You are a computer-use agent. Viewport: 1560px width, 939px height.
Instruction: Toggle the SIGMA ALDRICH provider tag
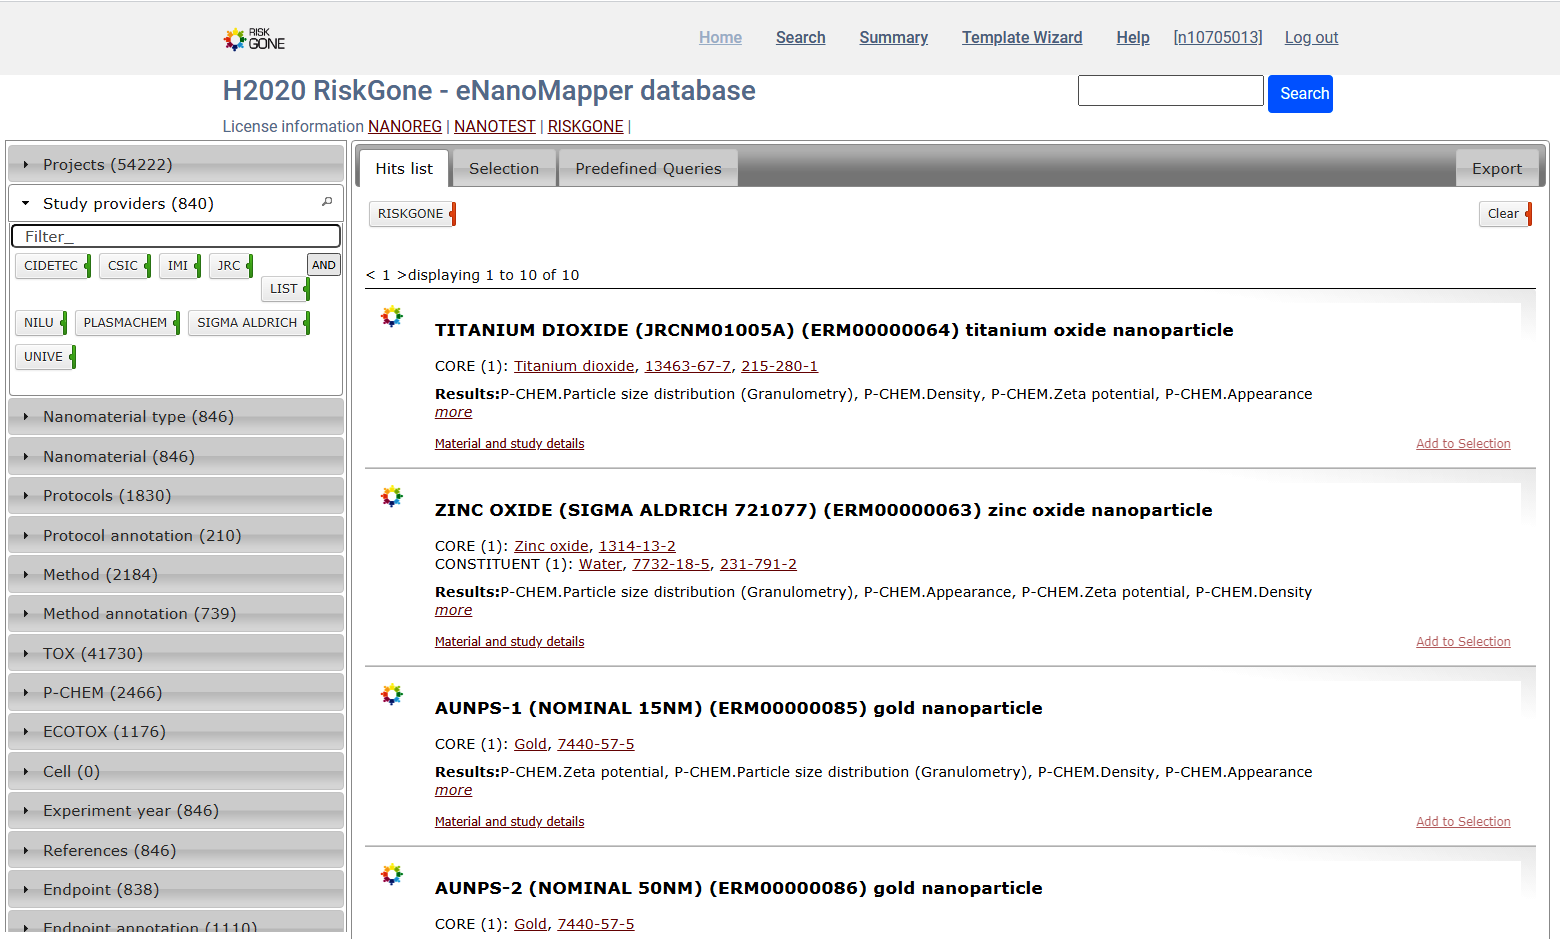(x=249, y=323)
